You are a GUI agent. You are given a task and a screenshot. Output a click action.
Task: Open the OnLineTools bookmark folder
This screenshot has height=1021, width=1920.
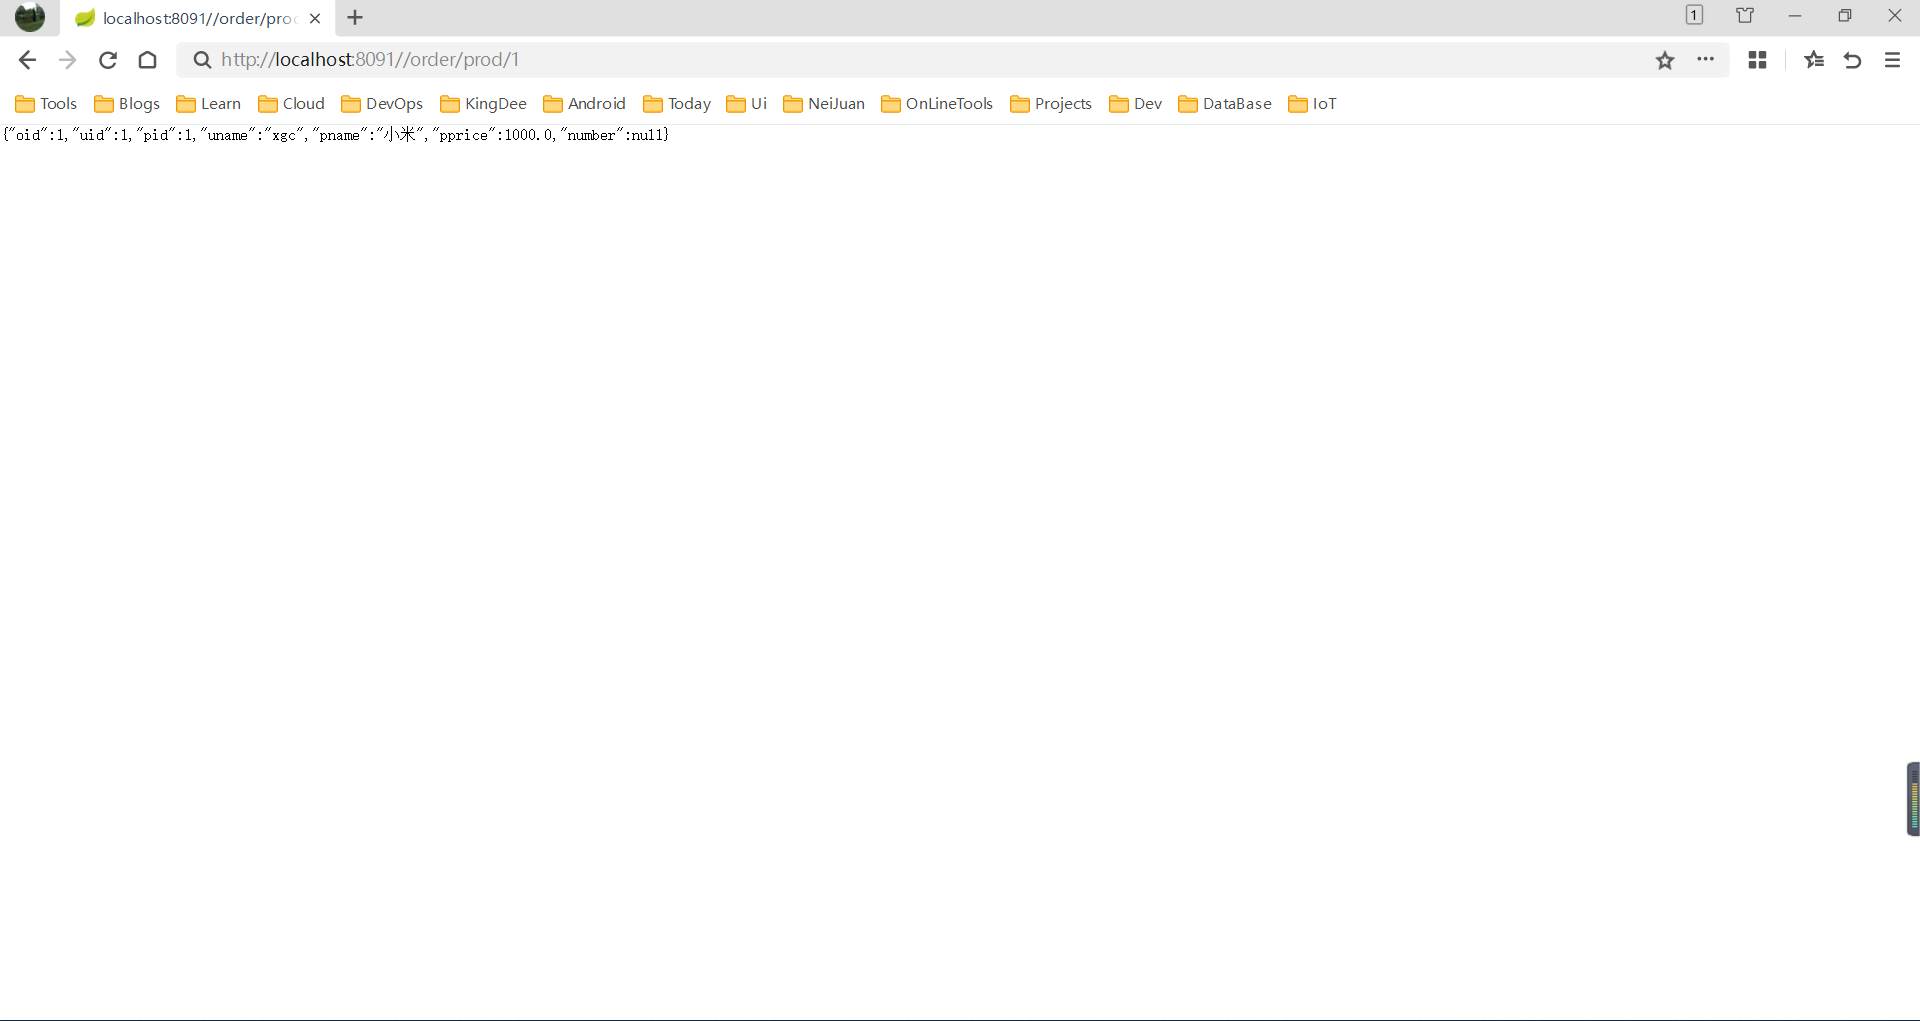(x=937, y=104)
